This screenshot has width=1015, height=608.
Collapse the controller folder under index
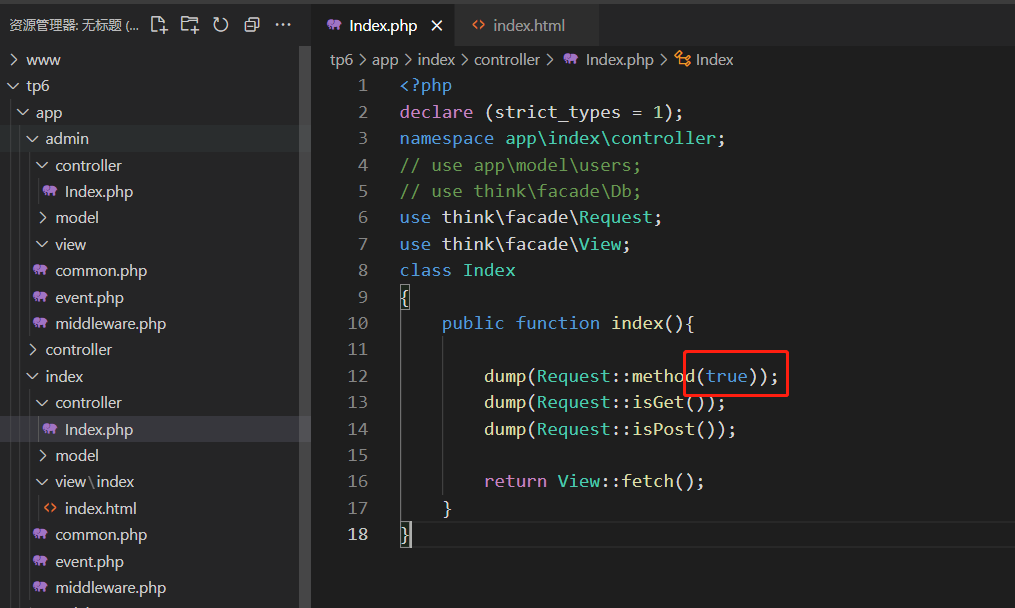tap(155, 403)
